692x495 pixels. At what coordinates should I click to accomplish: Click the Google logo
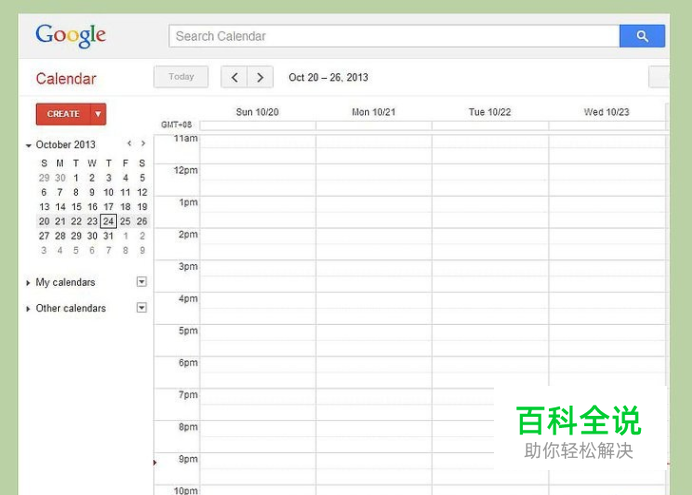(71, 35)
